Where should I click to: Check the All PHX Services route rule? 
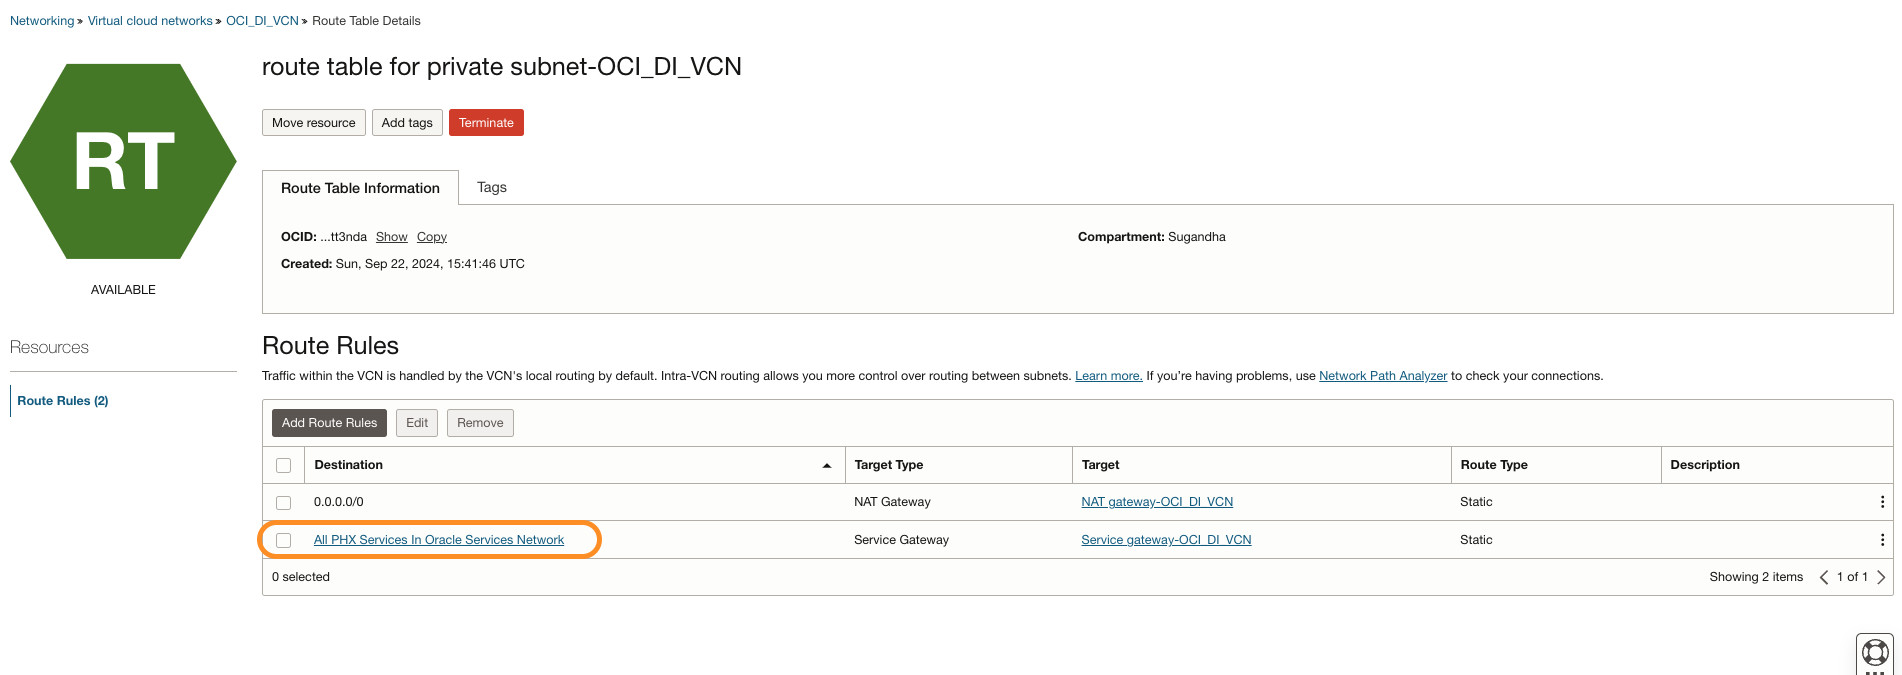coord(284,540)
